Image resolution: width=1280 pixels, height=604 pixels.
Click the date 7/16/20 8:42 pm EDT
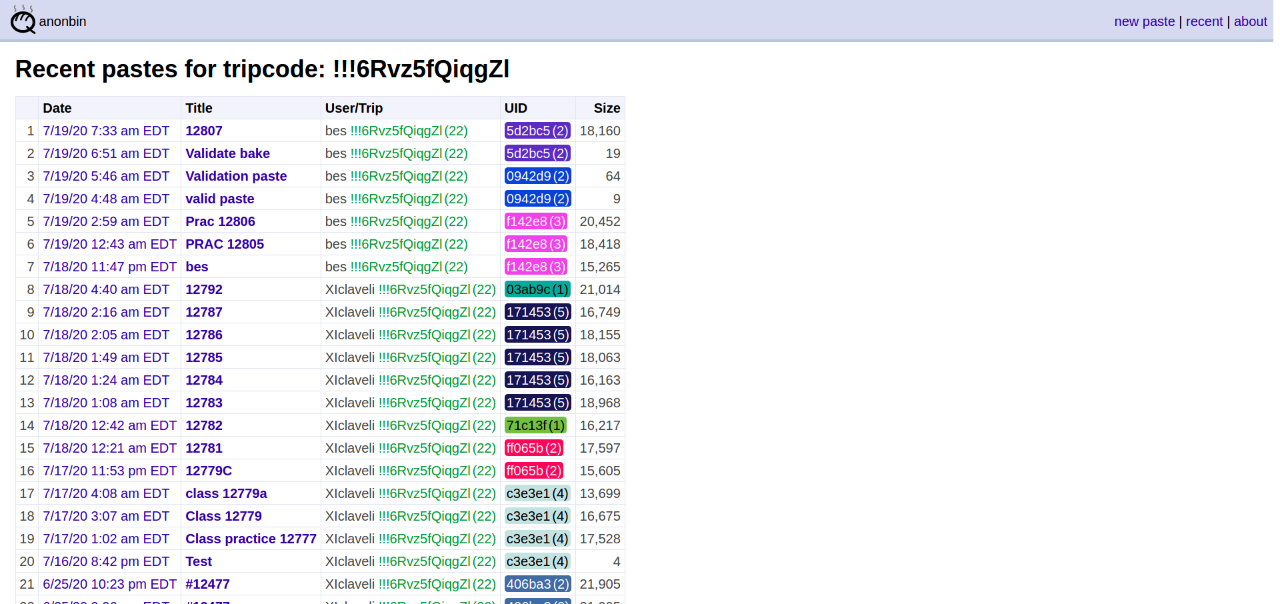[106, 561]
